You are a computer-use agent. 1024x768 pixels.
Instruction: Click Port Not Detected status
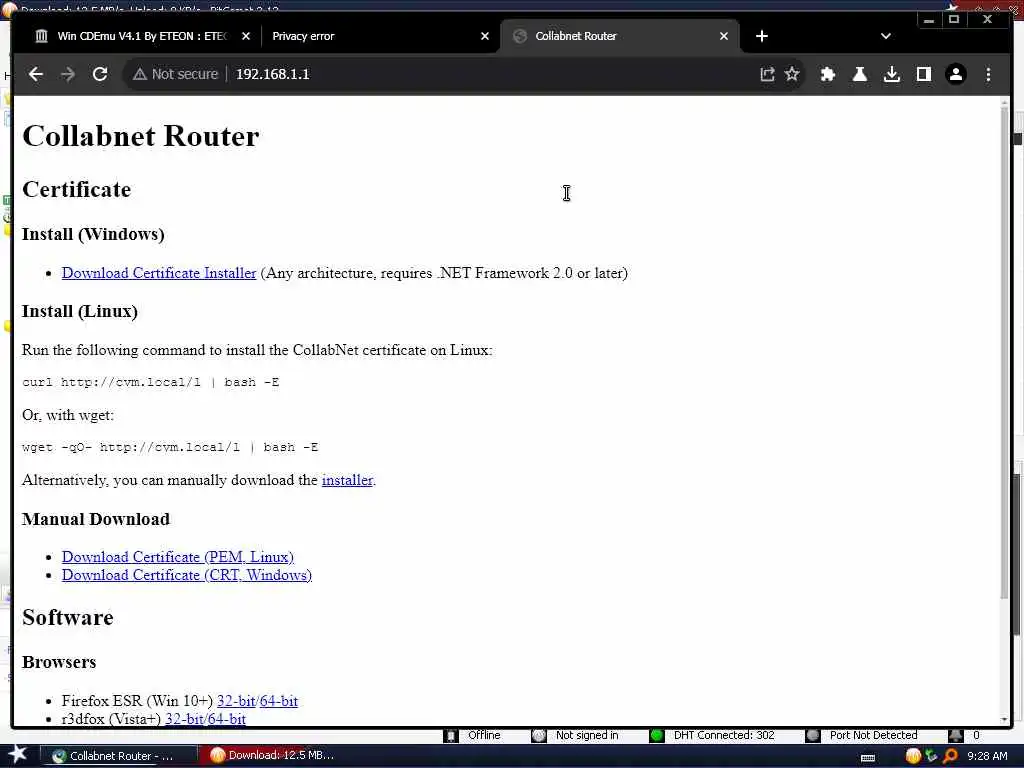873,735
